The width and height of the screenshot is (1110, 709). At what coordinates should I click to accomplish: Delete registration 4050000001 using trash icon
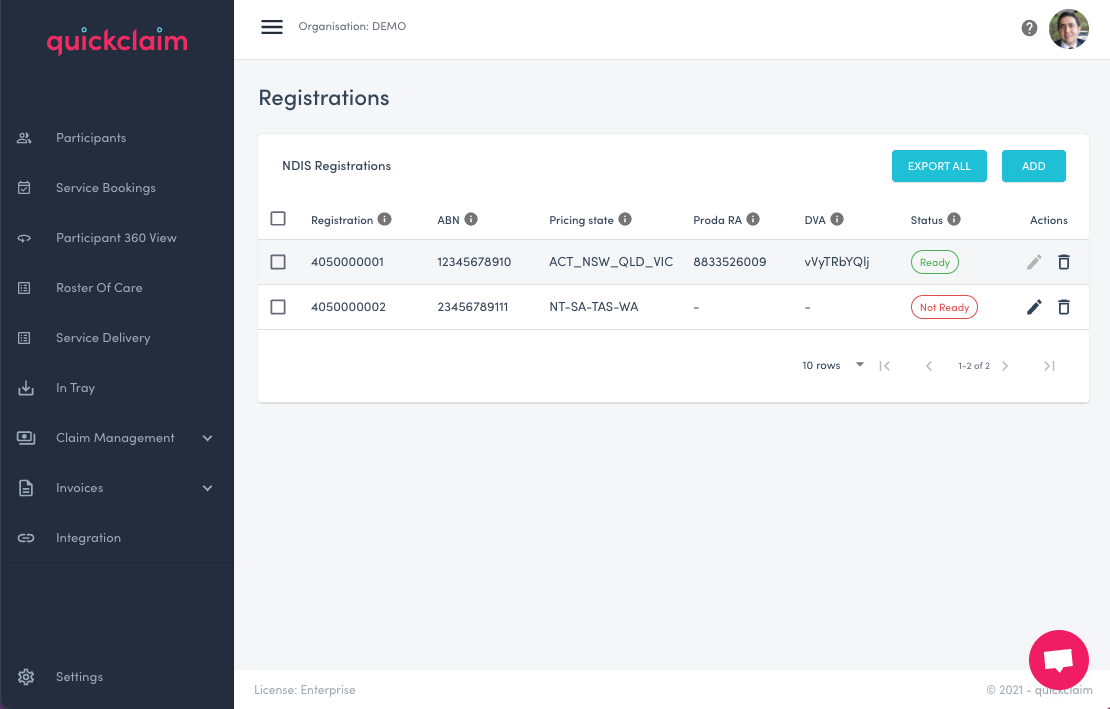click(x=1064, y=262)
